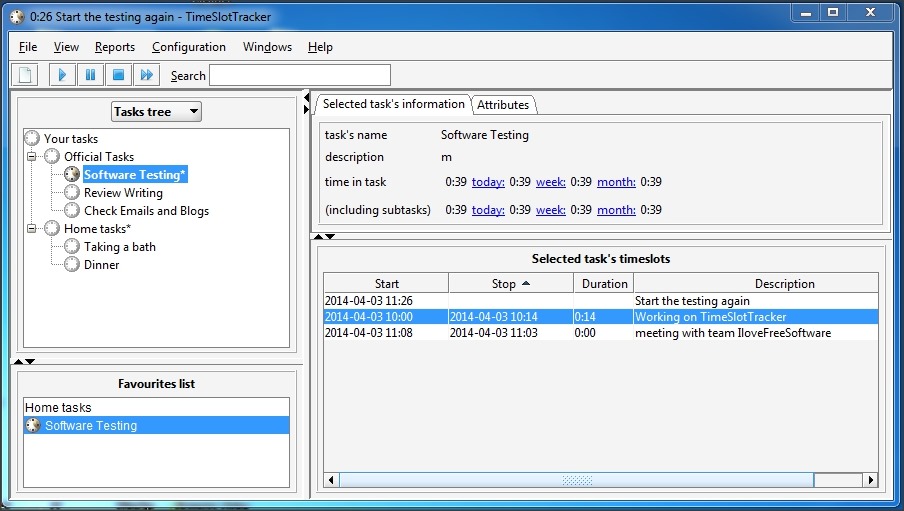Open the Tasks tree dropdown
904x511 pixels.
(156, 112)
